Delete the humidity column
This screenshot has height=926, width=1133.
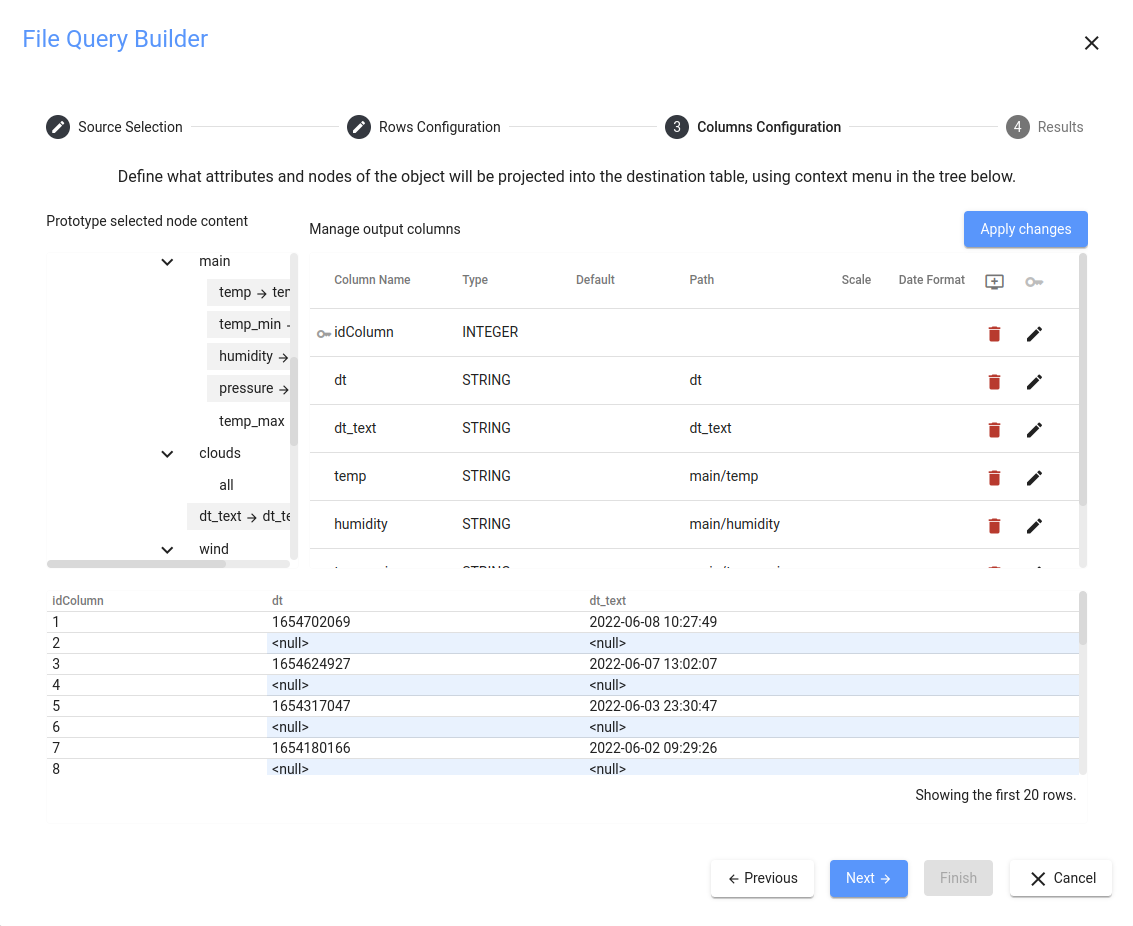[x=994, y=525]
